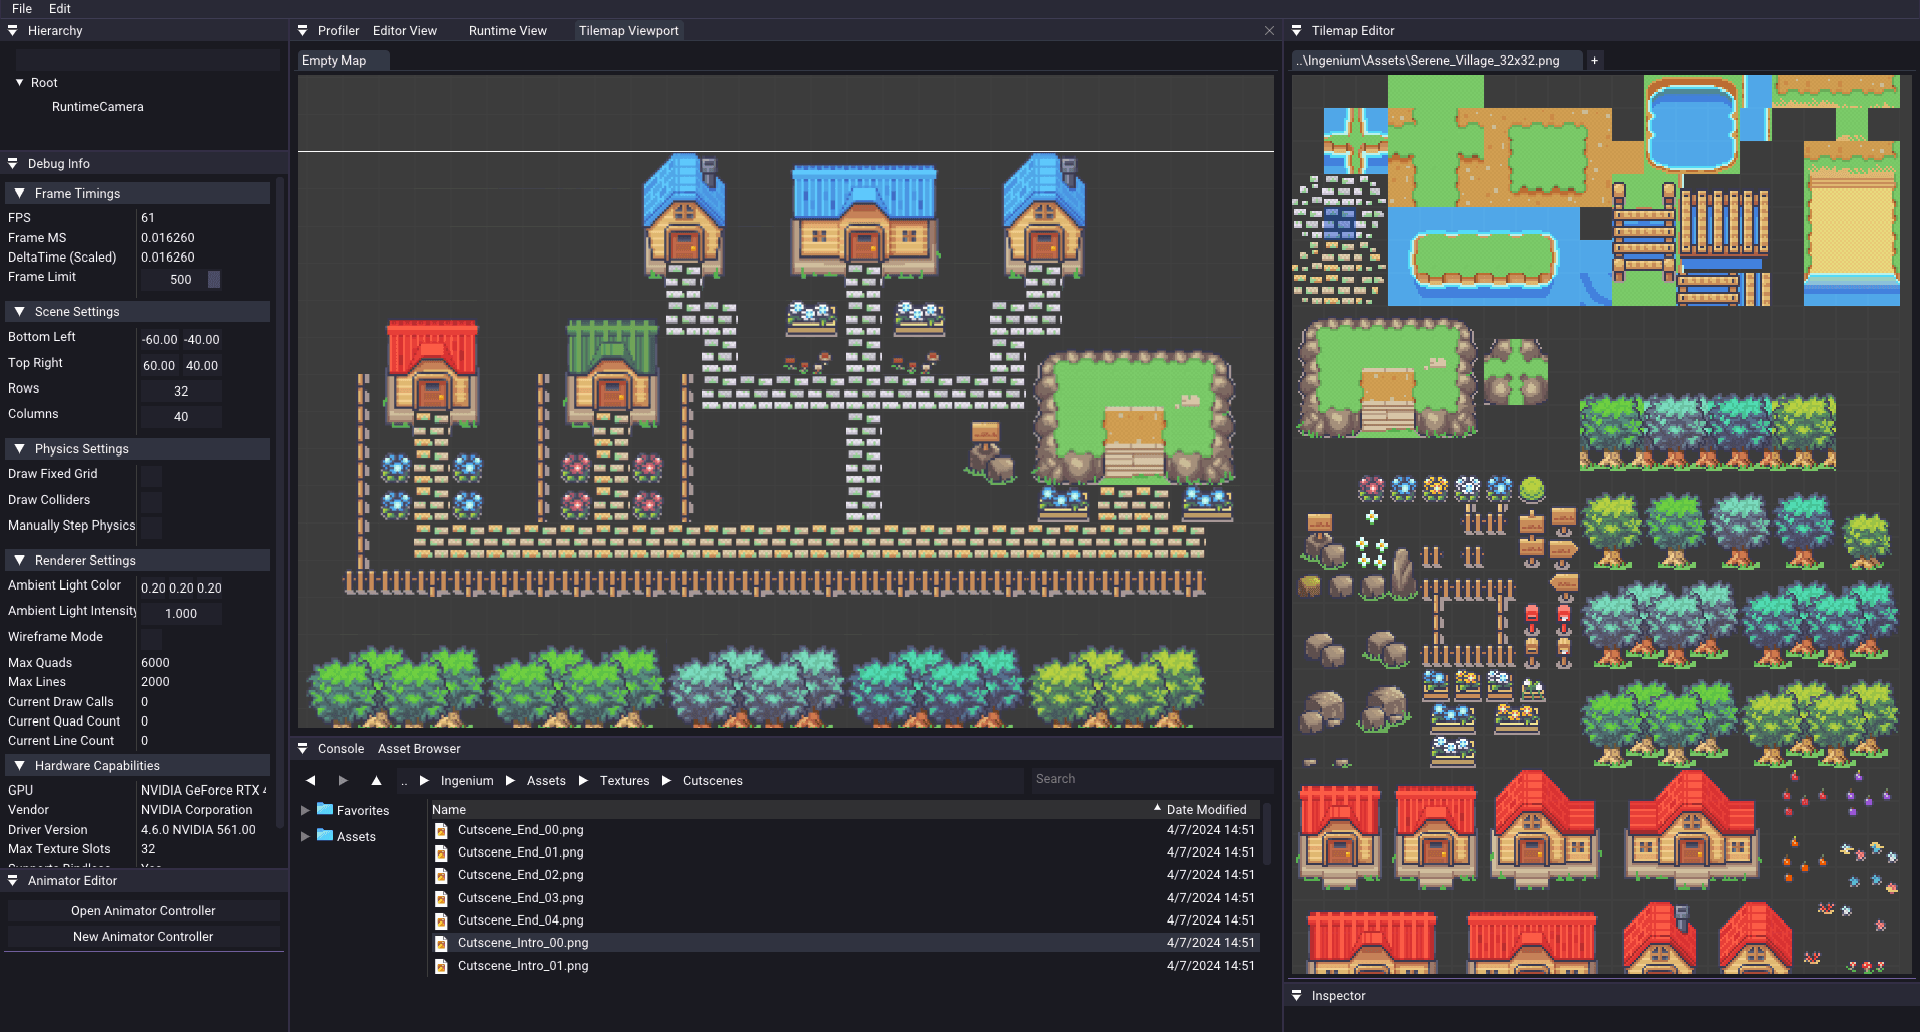Toggle Wireframe Mode
This screenshot has height=1032, width=1920.
tap(151, 639)
